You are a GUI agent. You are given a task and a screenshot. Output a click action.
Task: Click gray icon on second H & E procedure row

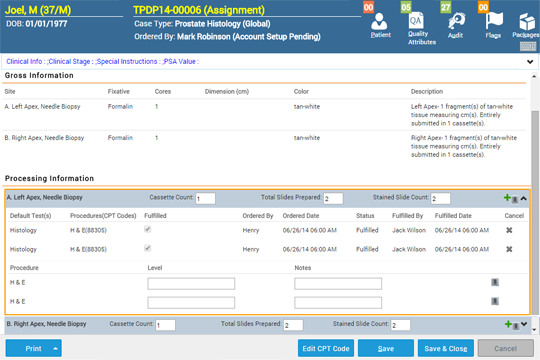495,301
